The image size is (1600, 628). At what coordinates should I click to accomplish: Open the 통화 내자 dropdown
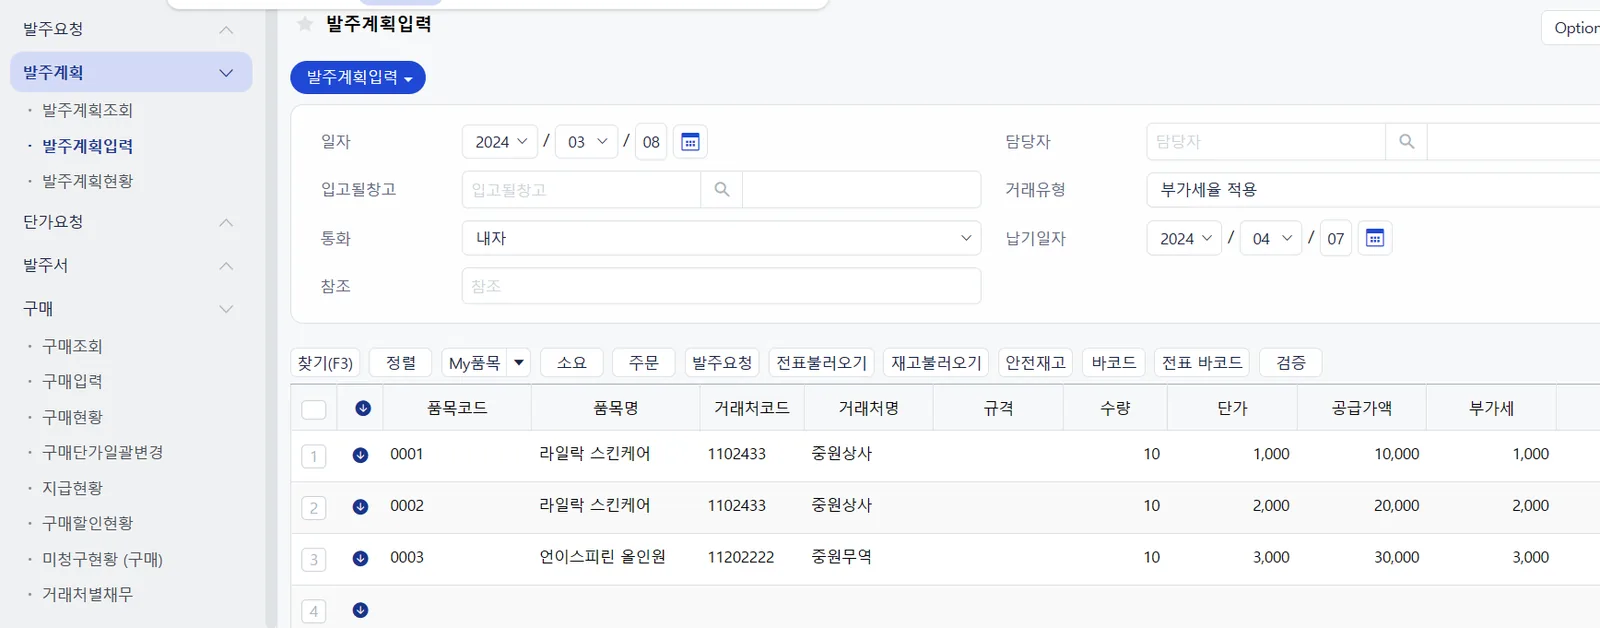click(721, 238)
